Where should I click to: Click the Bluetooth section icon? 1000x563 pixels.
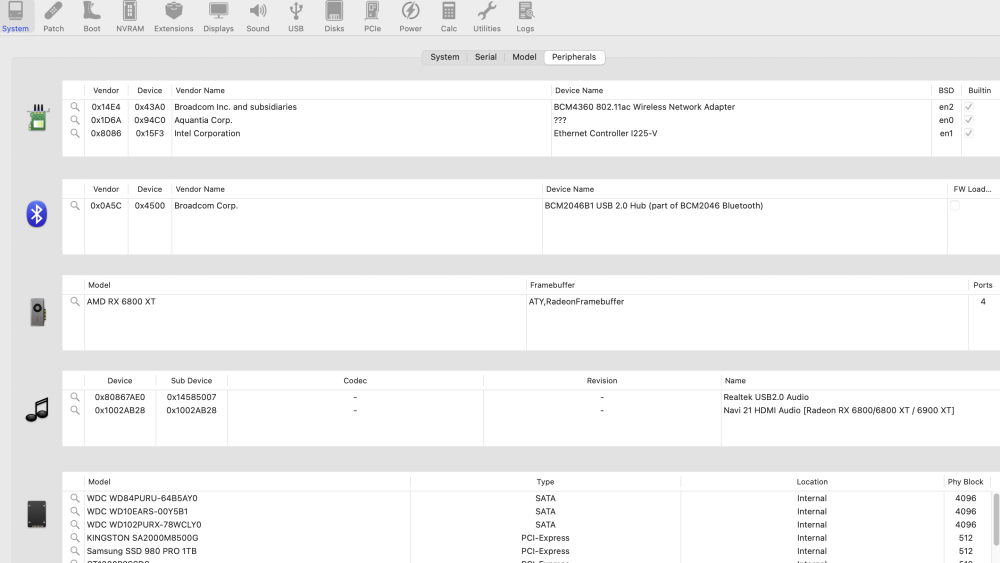[36, 214]
